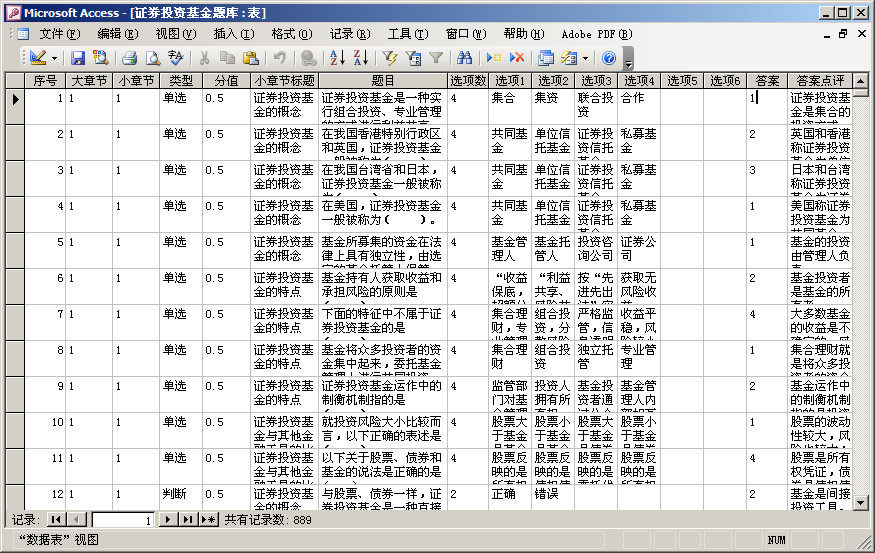This screenshot has width=875, height=553.
Task: Open the View type dropdown arrow
Action: click(x=54, y=57)
